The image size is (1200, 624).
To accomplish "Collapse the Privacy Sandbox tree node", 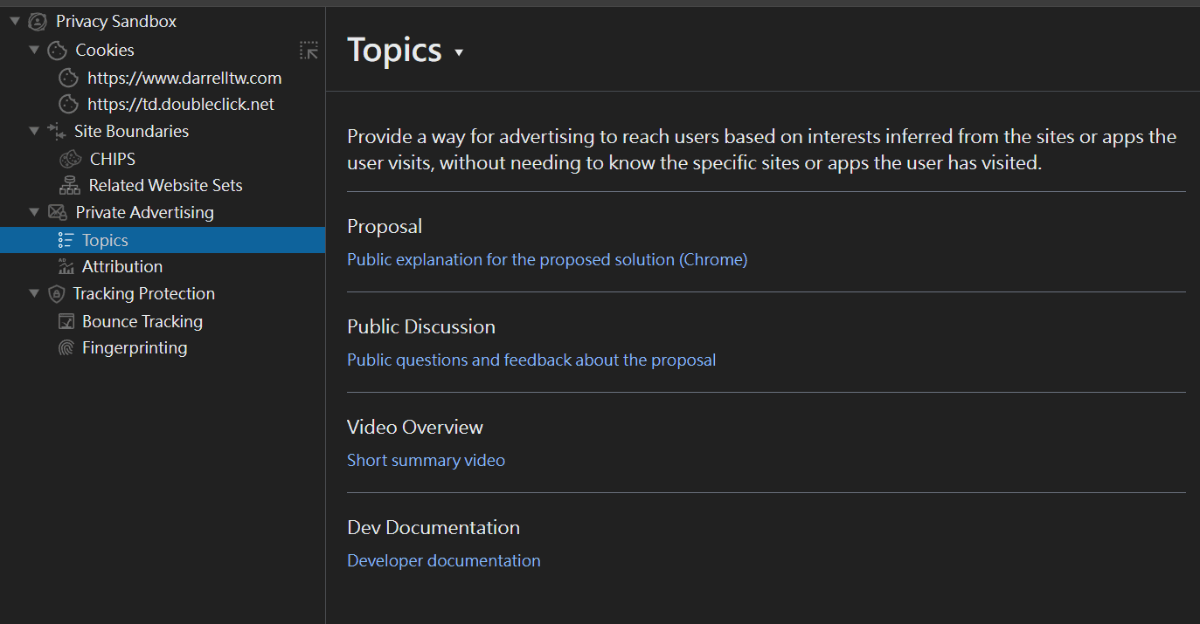I will [16, 20].
